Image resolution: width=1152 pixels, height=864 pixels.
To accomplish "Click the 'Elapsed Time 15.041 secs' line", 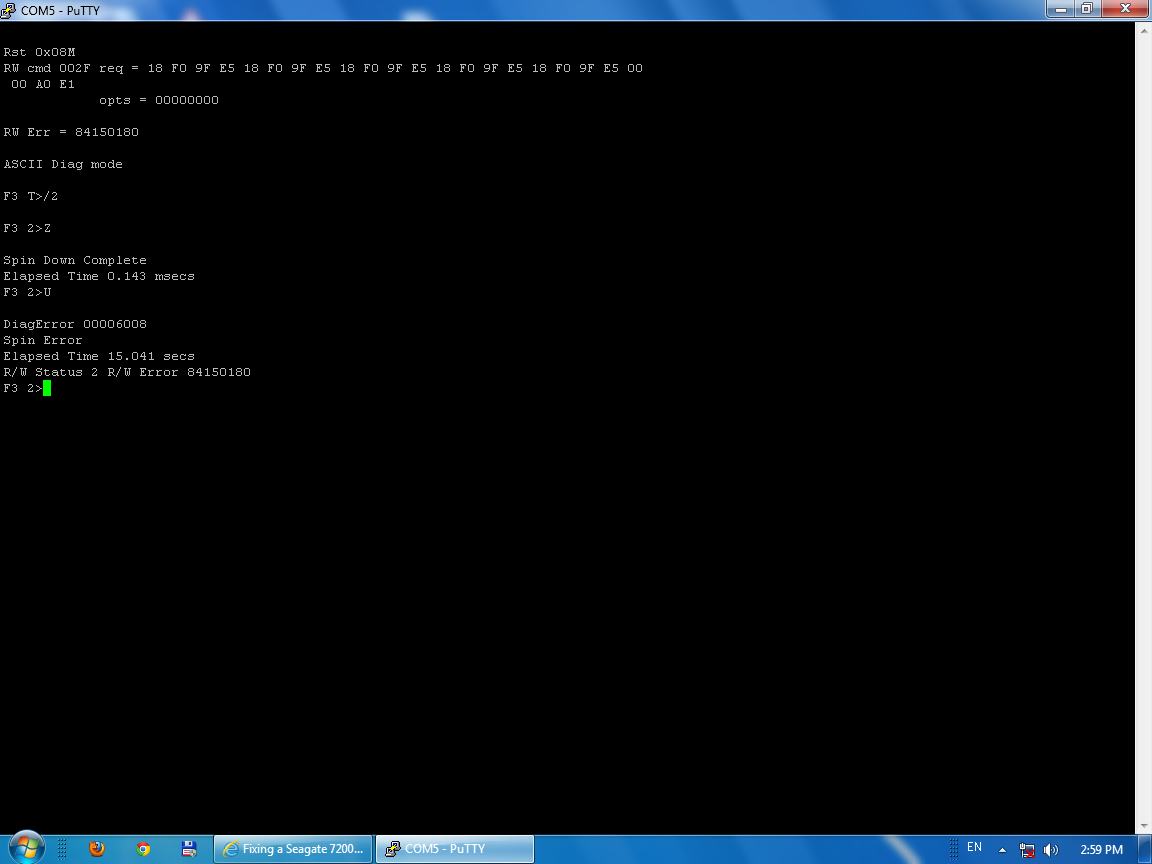I will click(98, 356).
